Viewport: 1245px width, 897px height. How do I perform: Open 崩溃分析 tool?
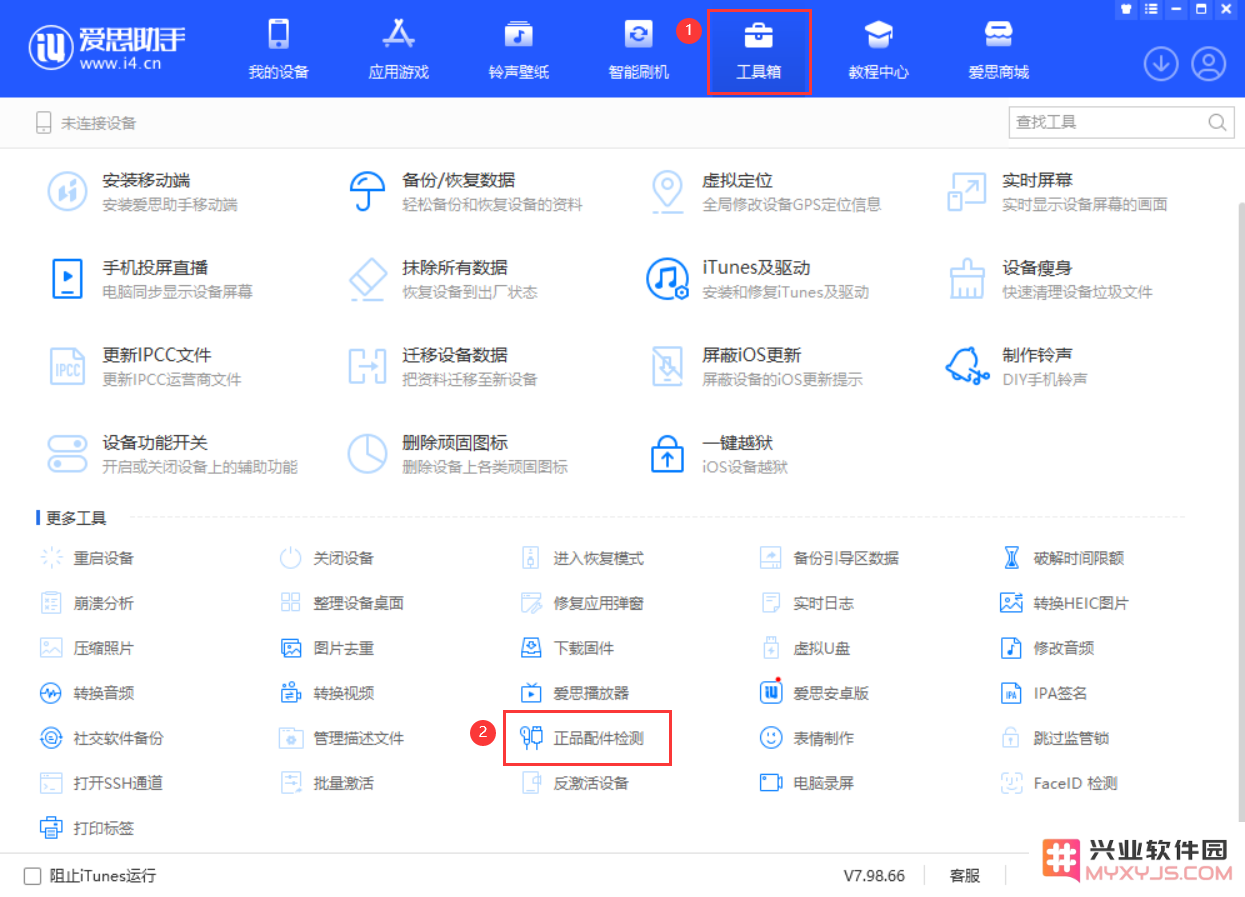[87, 603]
